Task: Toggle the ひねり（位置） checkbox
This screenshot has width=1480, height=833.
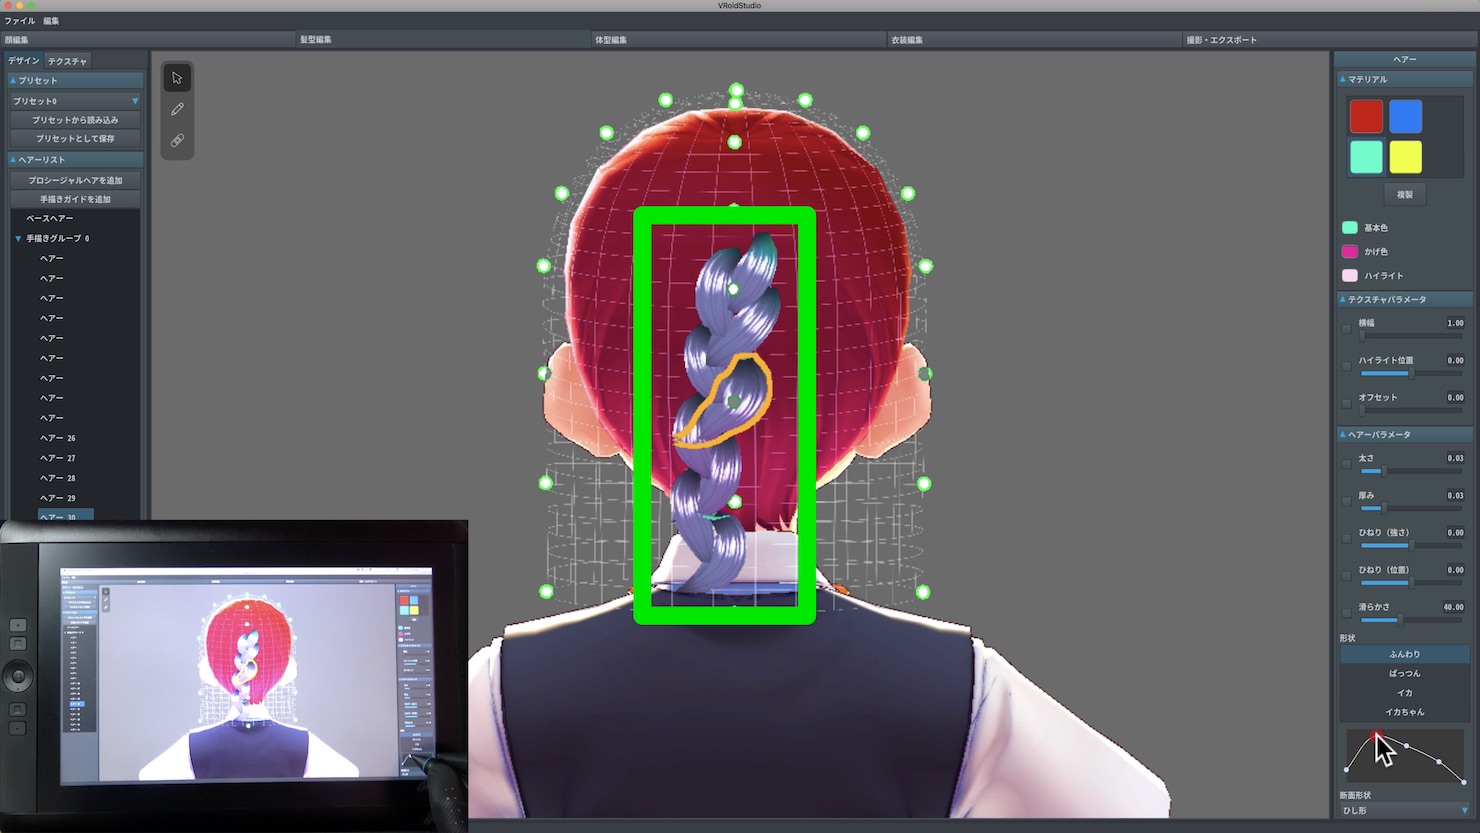Action: 1347,575
